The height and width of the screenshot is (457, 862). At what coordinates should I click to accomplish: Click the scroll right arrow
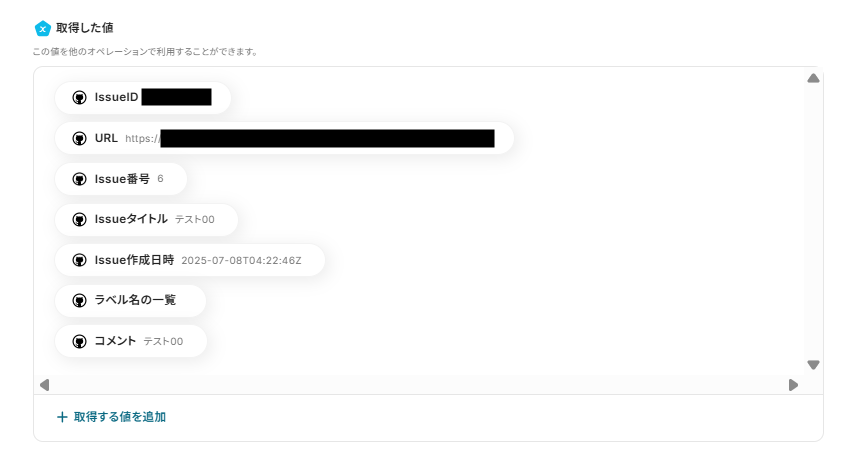pos(793,385)
